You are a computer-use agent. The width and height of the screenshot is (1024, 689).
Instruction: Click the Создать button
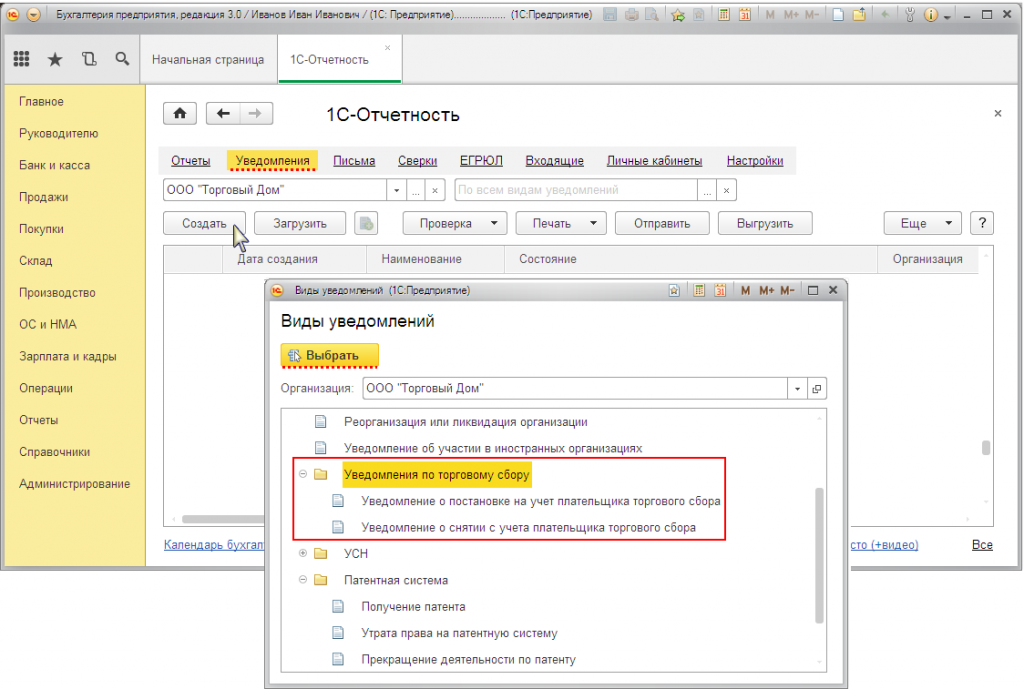pyautogui.click(x=204, y=223)
